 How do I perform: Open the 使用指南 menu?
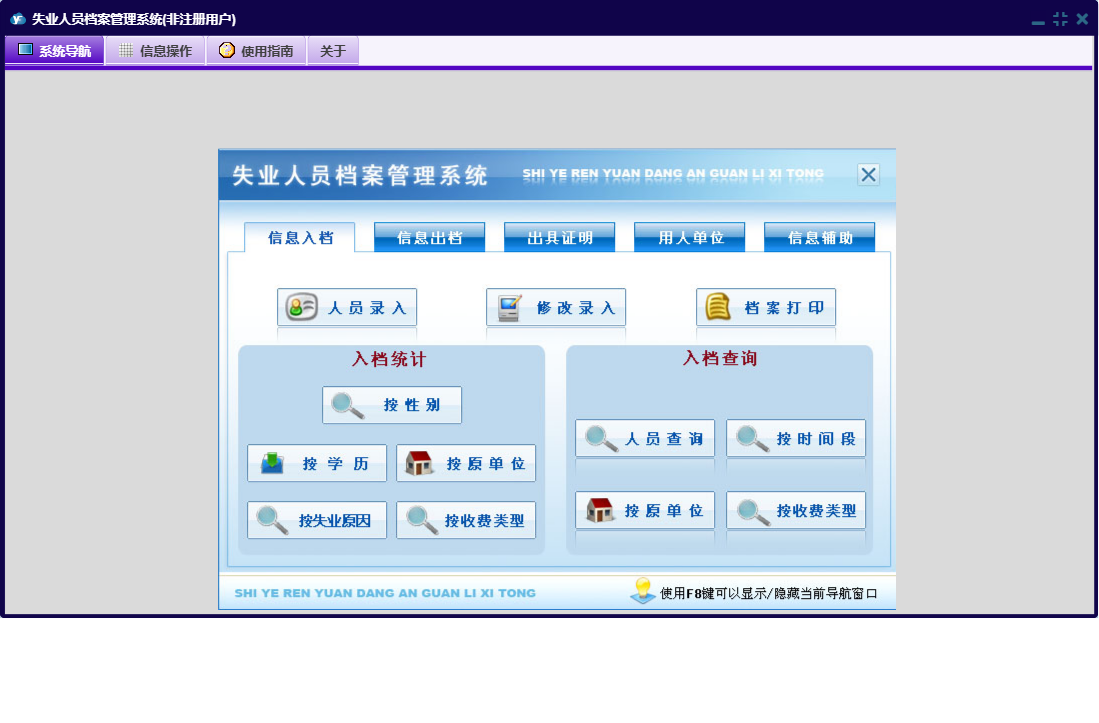click(257, 50)
